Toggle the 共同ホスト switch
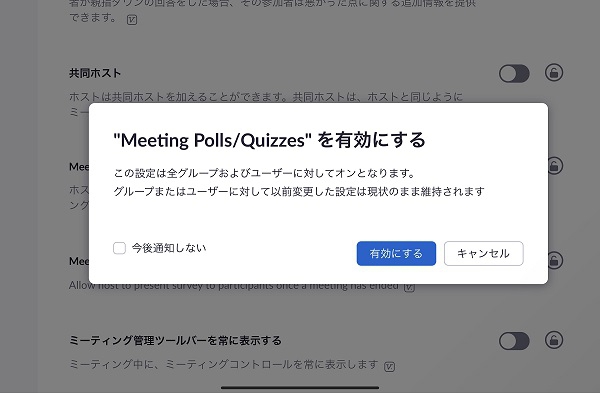 (x=514, y=73)
